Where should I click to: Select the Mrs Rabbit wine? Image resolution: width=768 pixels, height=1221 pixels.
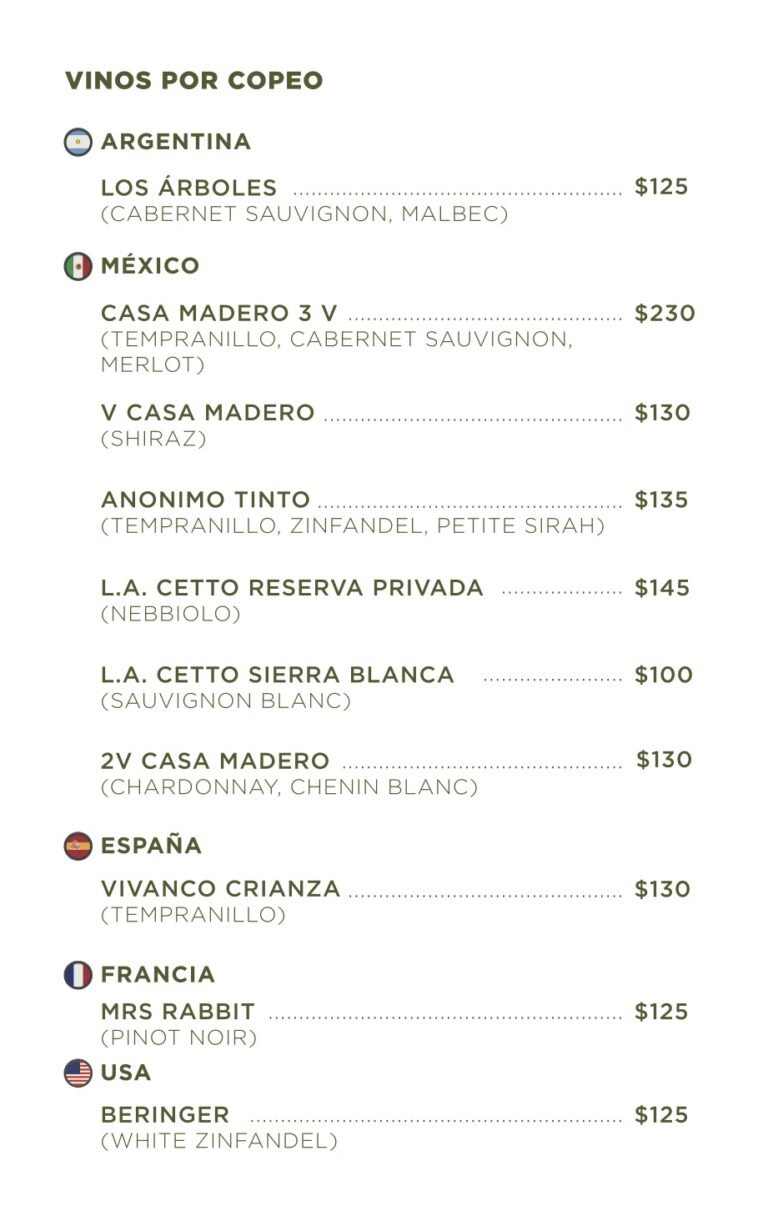178,1012
